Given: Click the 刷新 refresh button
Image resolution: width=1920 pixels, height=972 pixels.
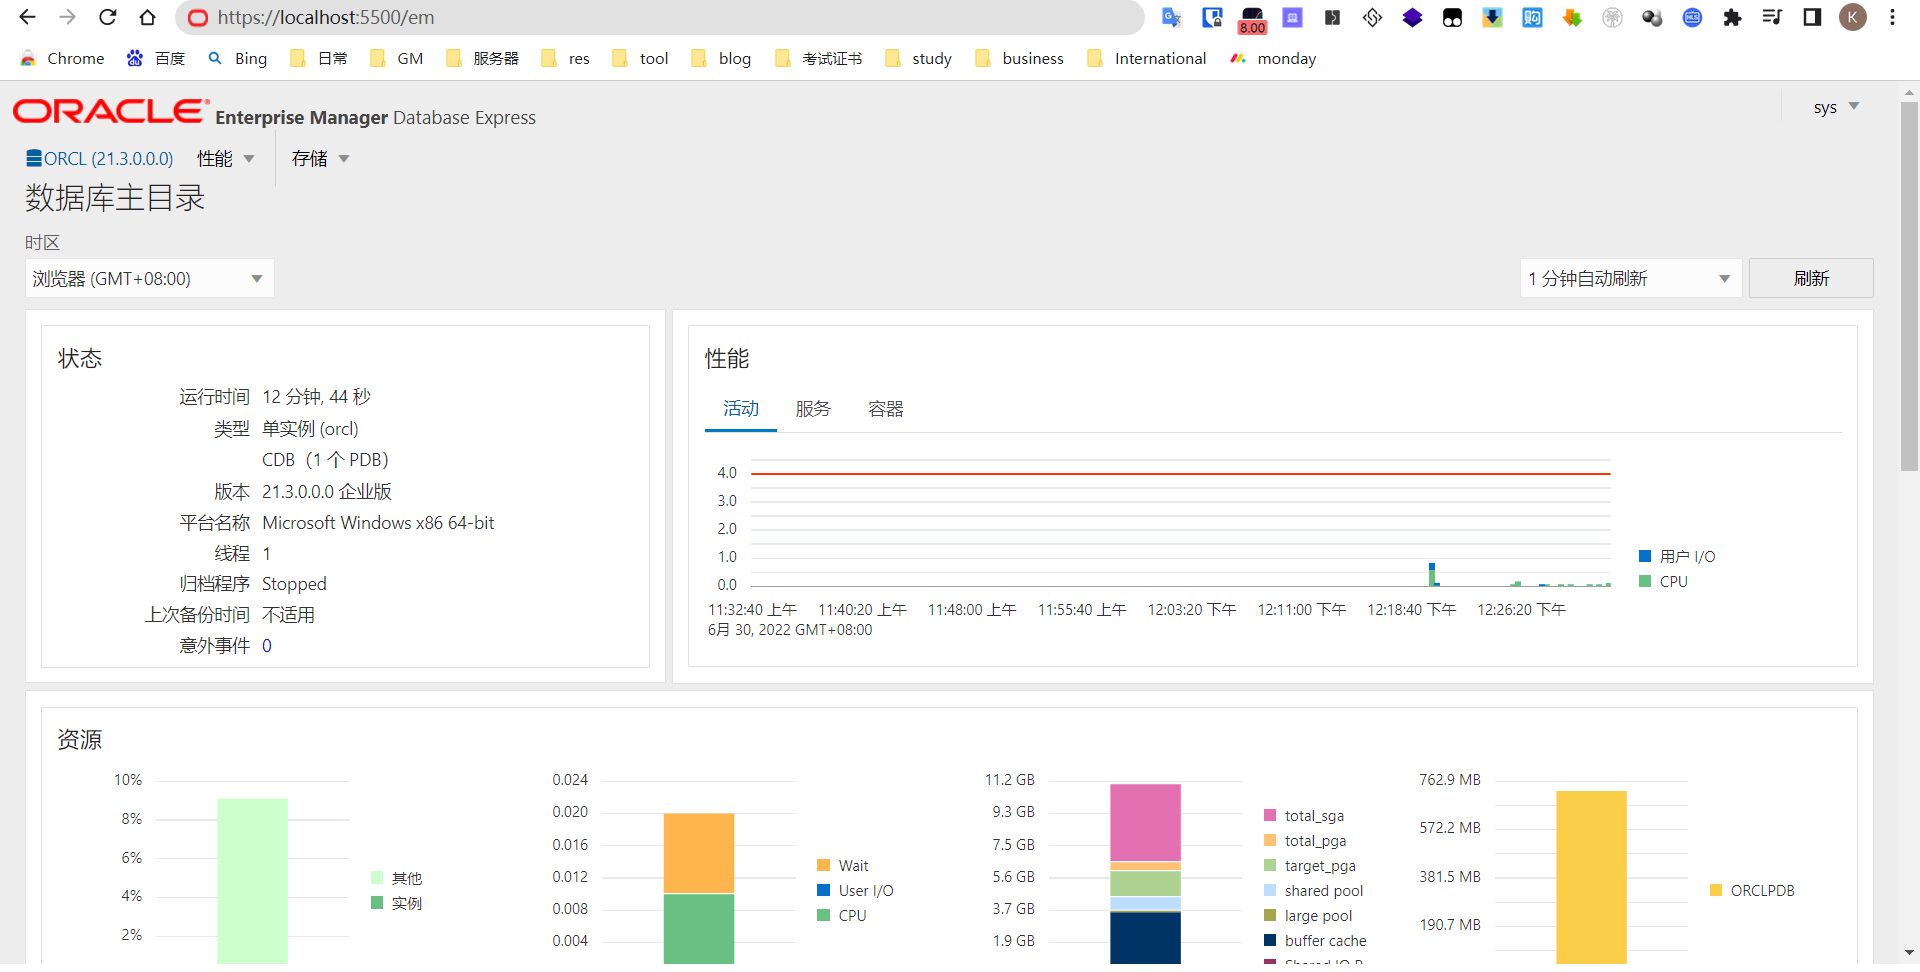Looking at the screenshot, I should 1811,278.
